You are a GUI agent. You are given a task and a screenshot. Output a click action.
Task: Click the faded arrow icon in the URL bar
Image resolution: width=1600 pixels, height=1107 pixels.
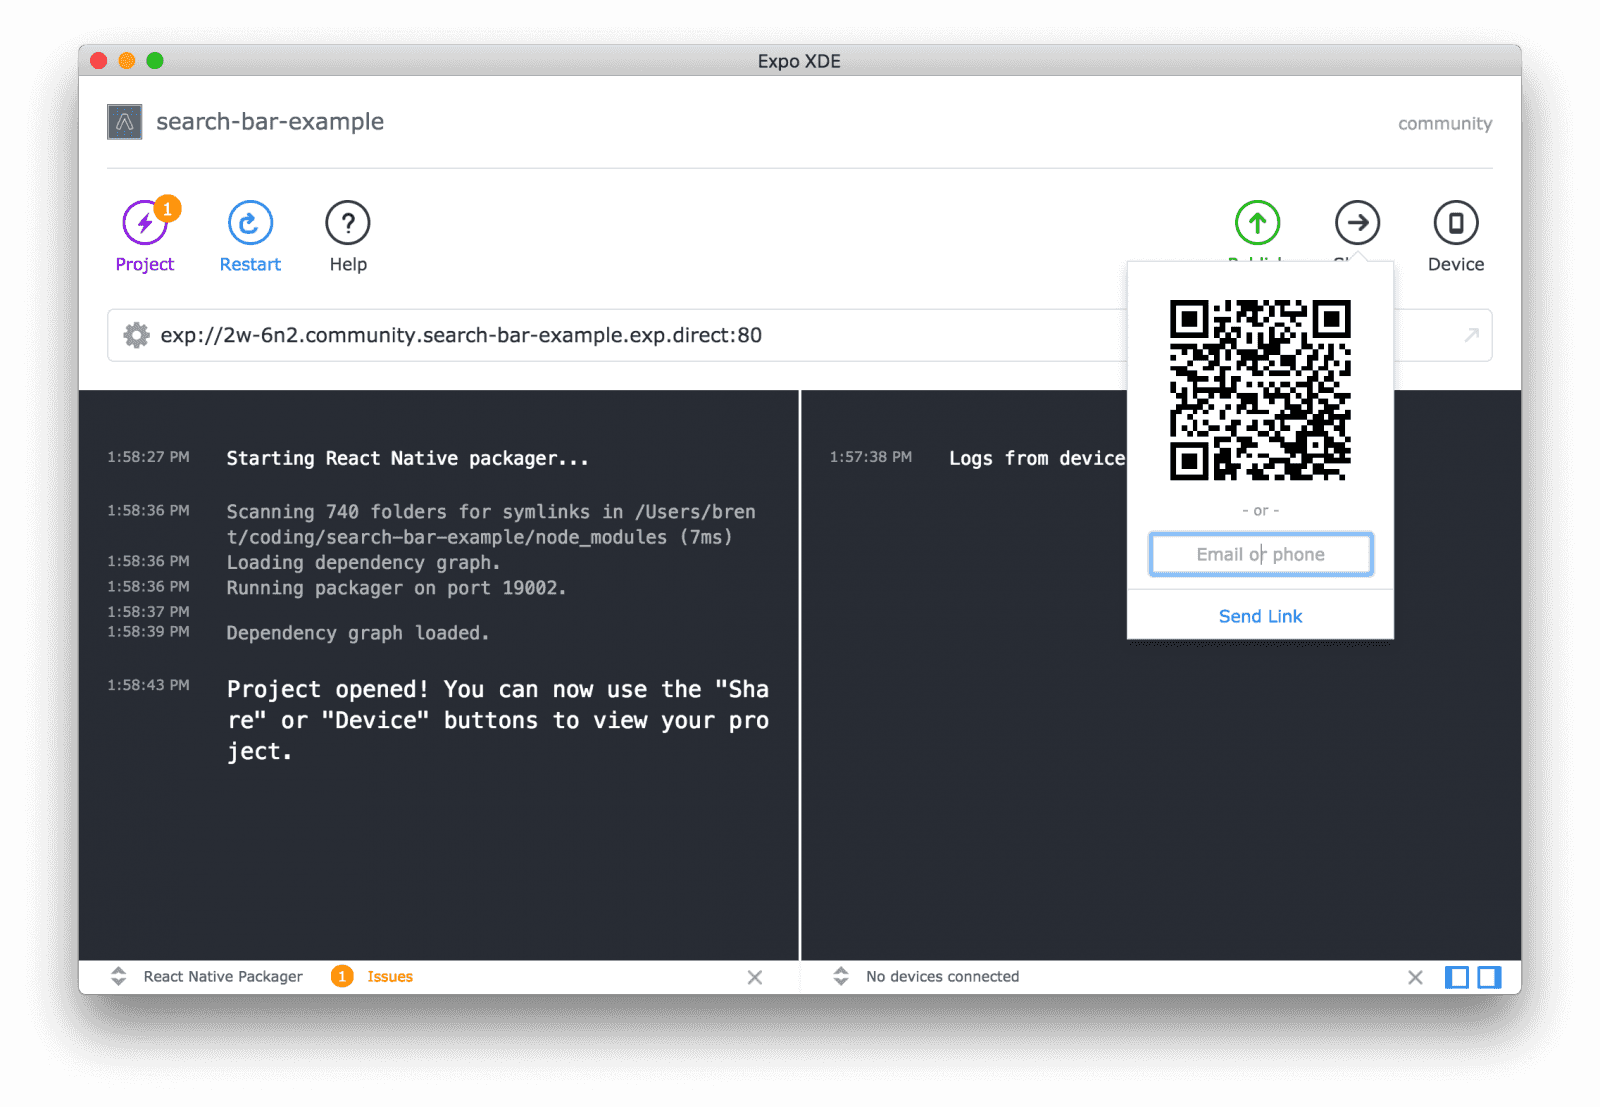click(x=1471, y=335)
